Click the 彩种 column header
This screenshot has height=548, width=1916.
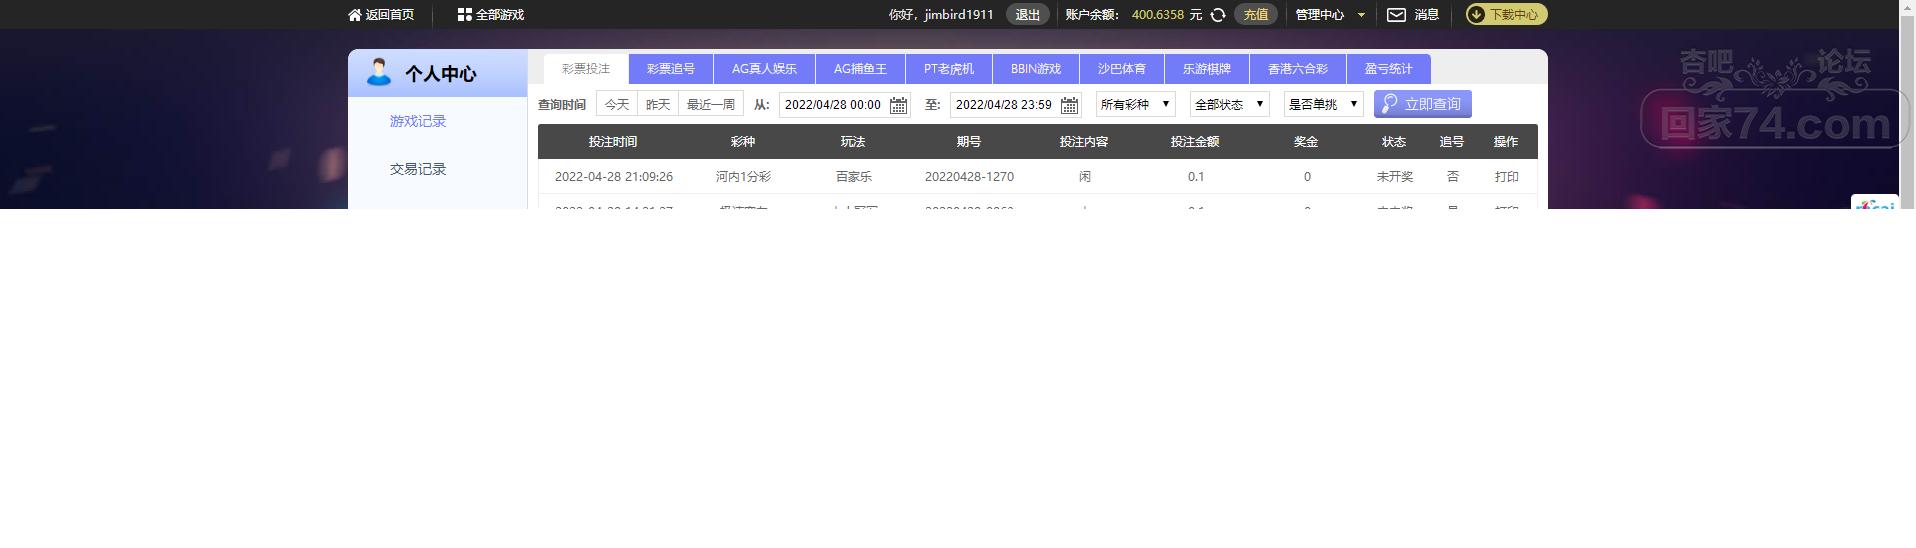click(x=743, y=142)
